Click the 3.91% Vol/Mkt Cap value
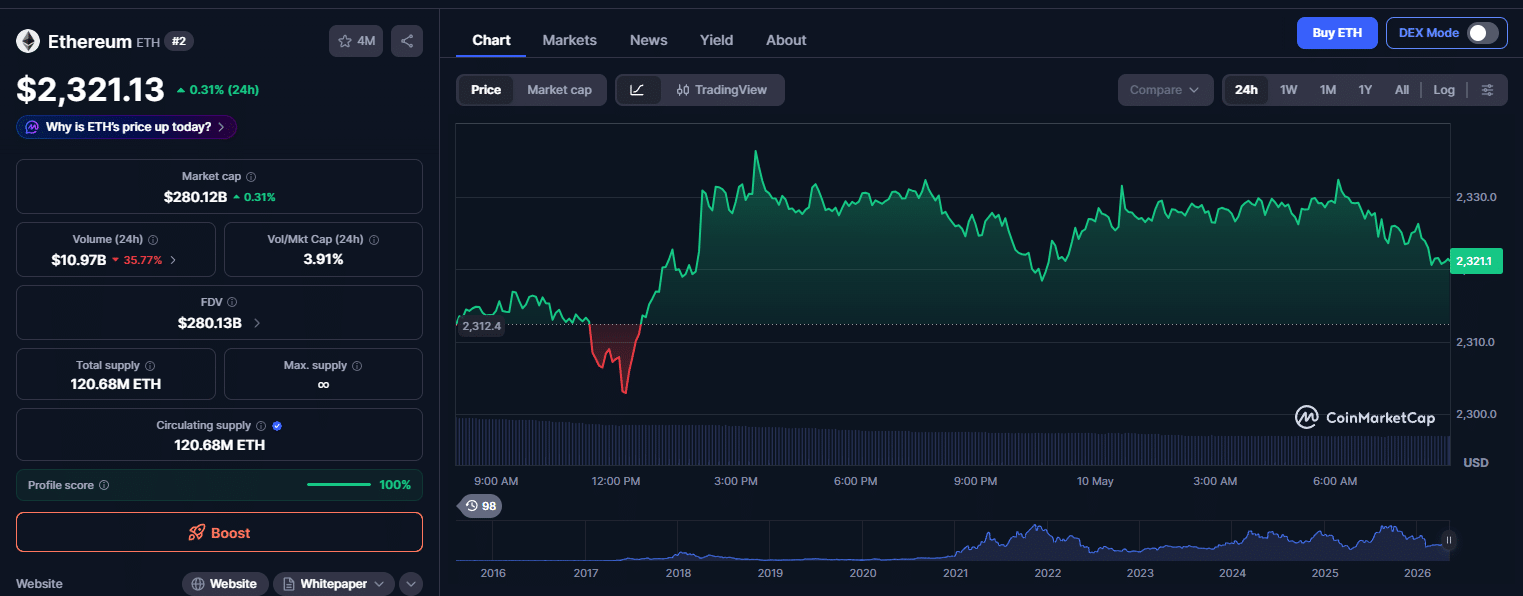This screenshot has width=1523, height=596. tap(323, 260)
